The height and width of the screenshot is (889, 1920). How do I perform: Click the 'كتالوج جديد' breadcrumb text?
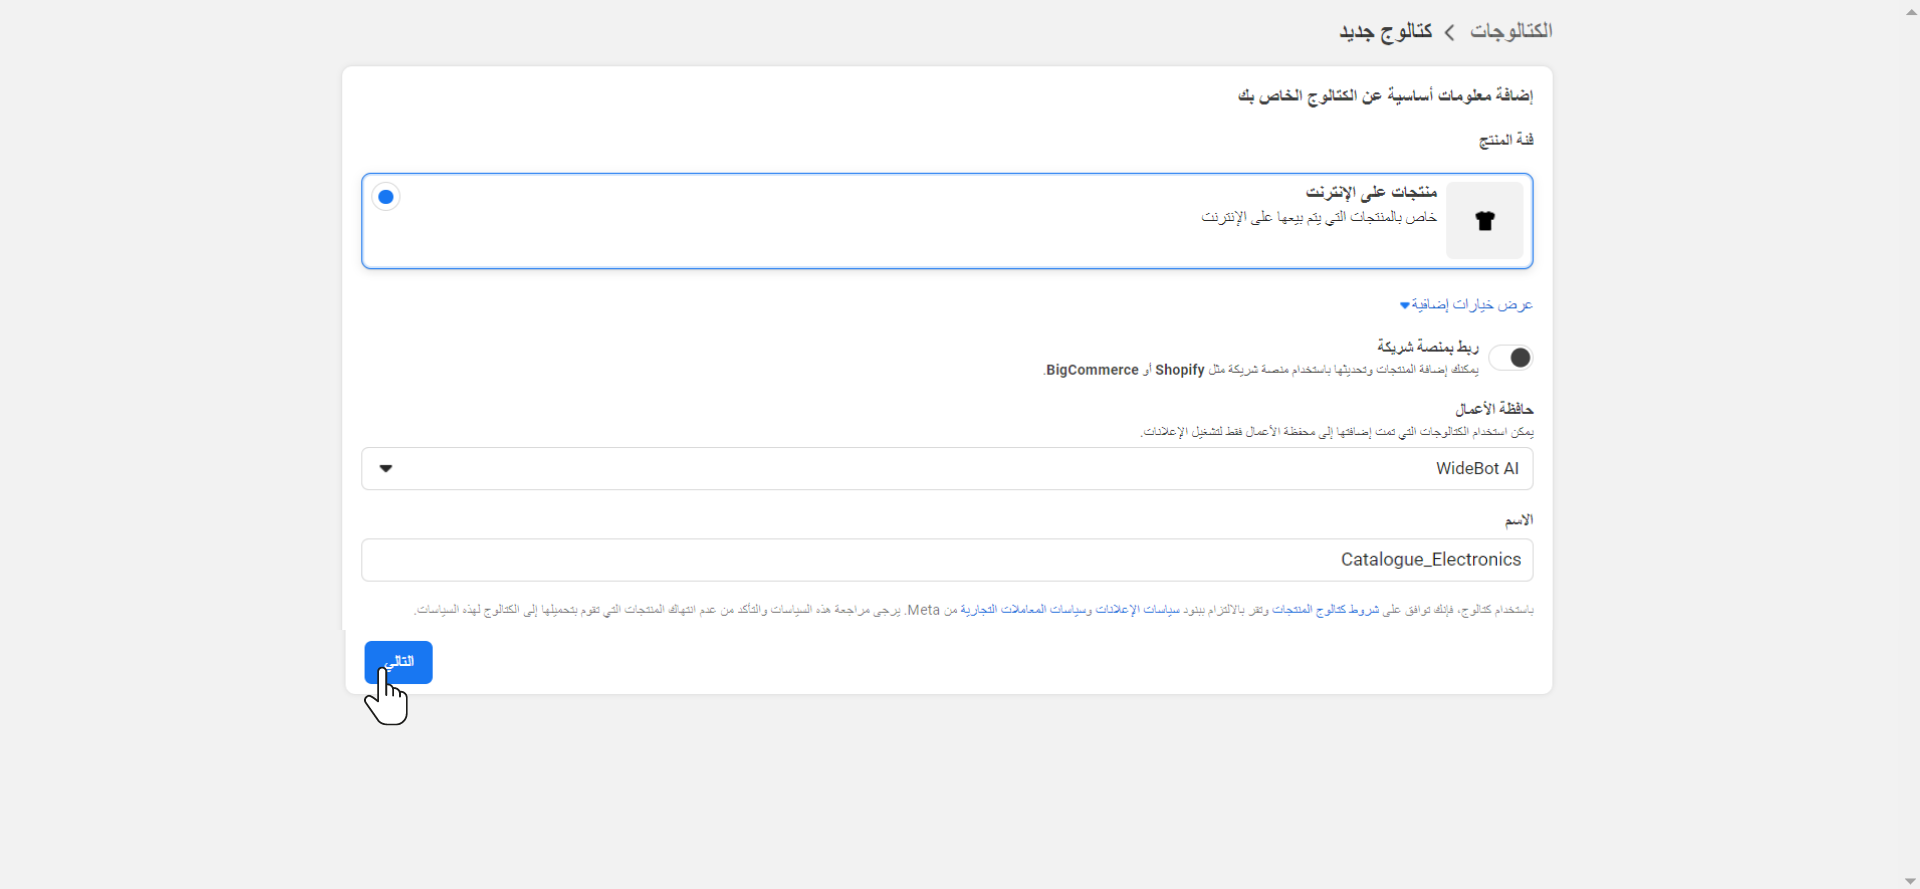coord(1385,32)
